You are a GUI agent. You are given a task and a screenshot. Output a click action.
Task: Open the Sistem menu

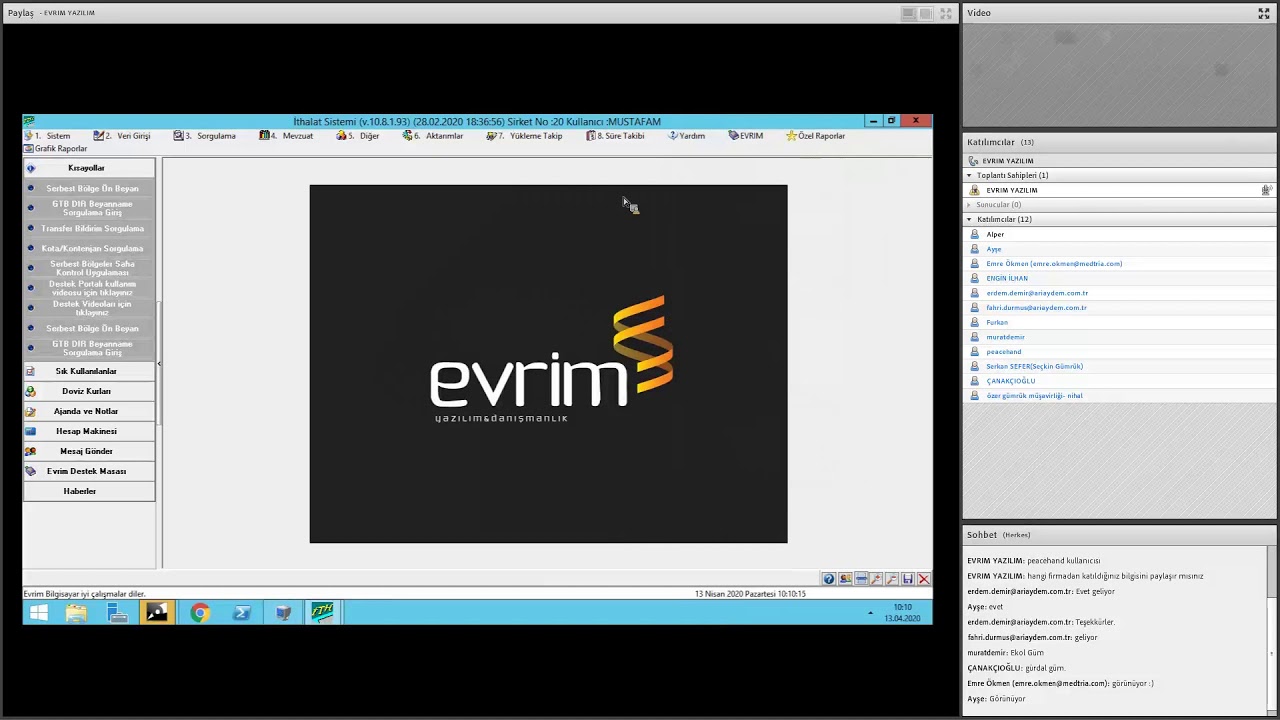point(50,136)
